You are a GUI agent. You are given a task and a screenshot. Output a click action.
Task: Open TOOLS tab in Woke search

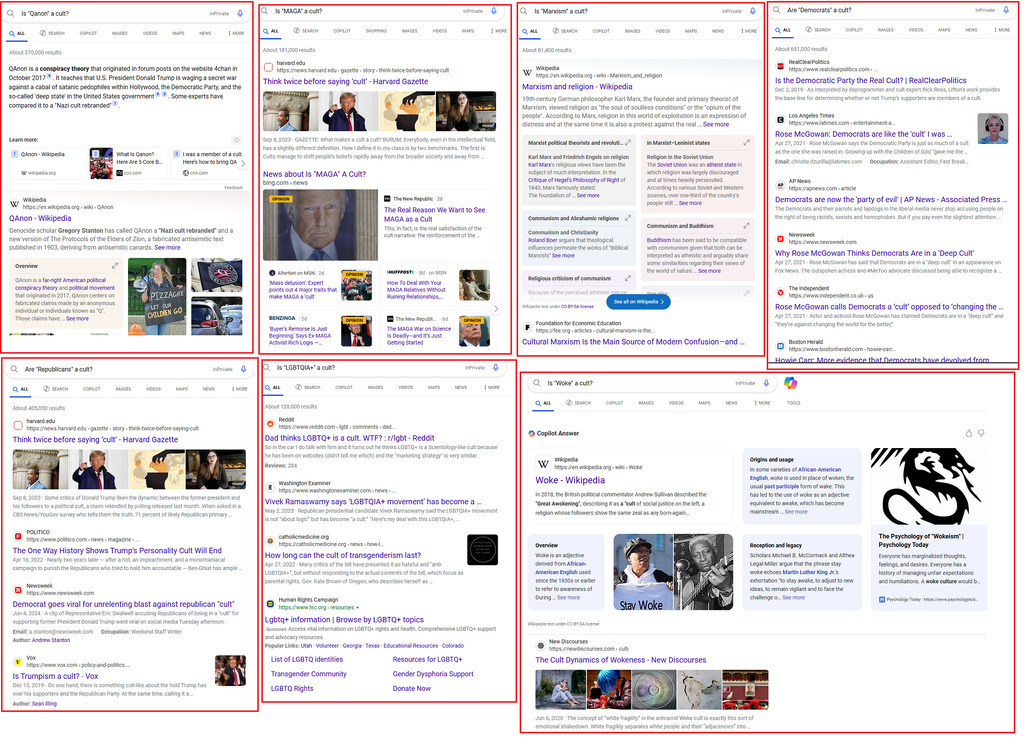[x=793, y=403]
